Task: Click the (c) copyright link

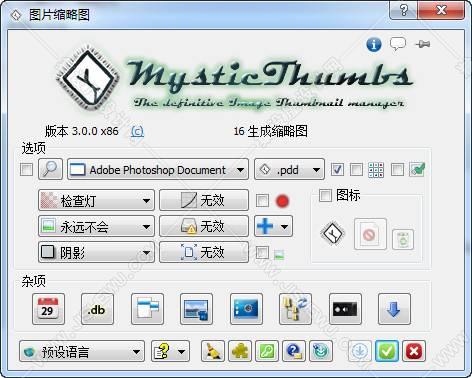Action: 137,132
